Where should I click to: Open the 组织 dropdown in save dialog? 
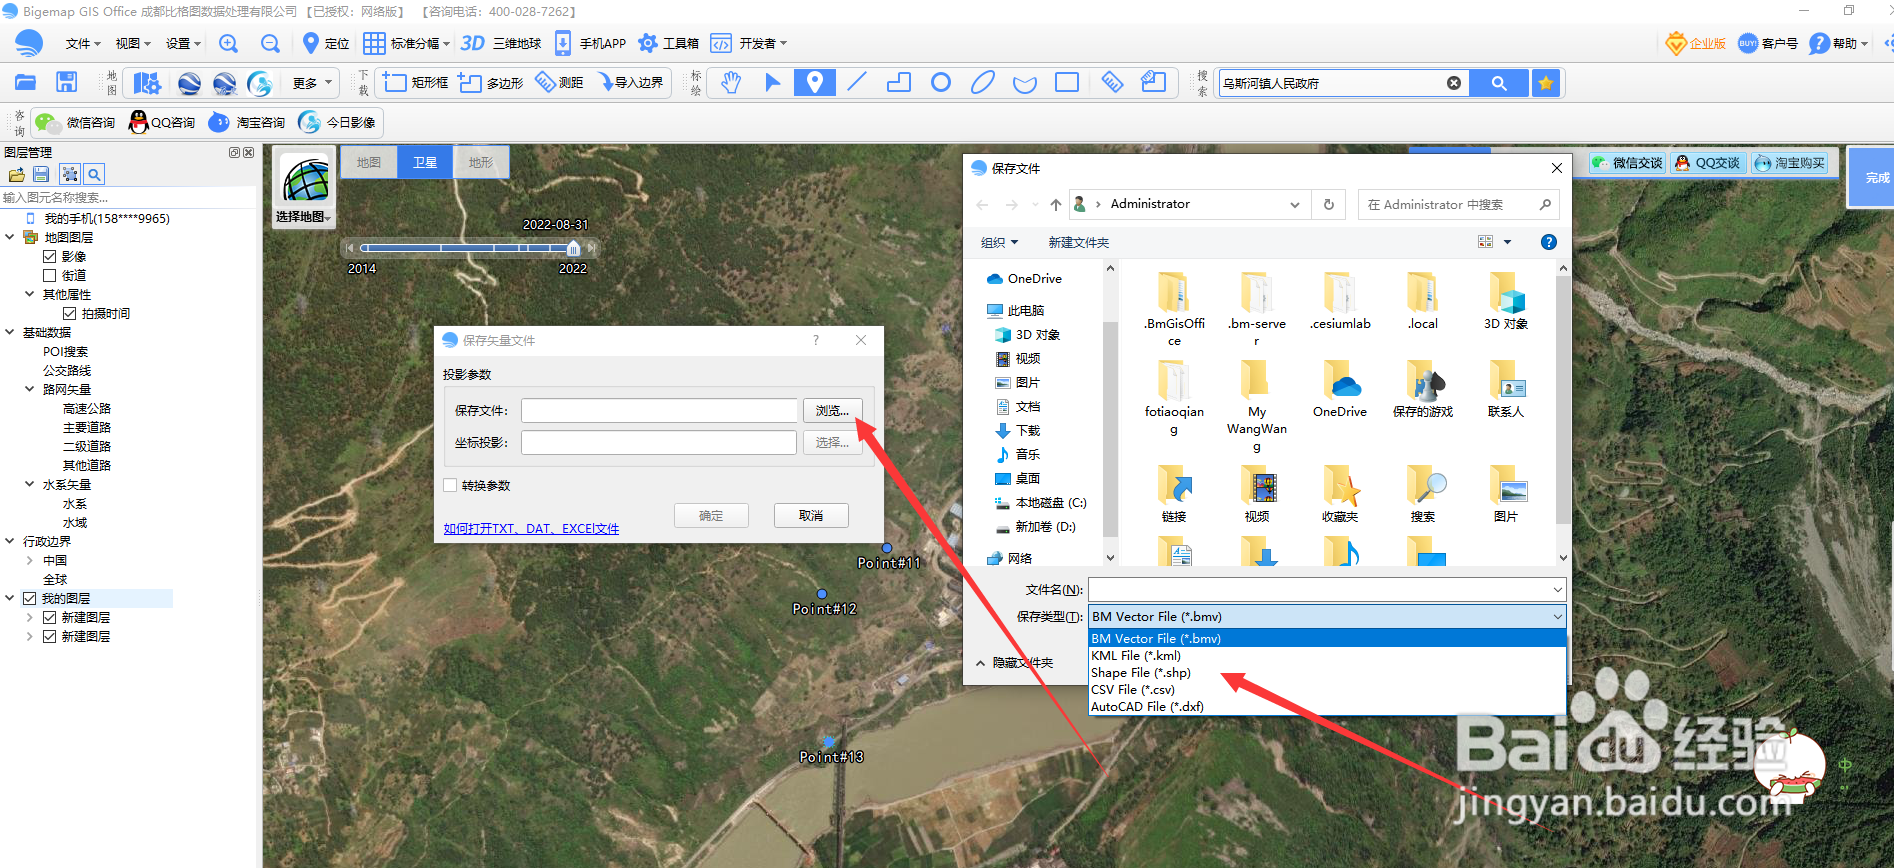pos(999,242)
